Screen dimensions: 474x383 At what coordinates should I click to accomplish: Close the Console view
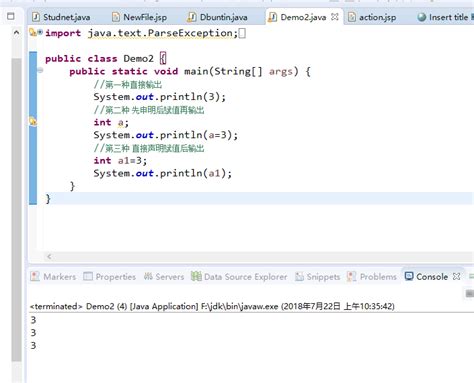(457, 276)
